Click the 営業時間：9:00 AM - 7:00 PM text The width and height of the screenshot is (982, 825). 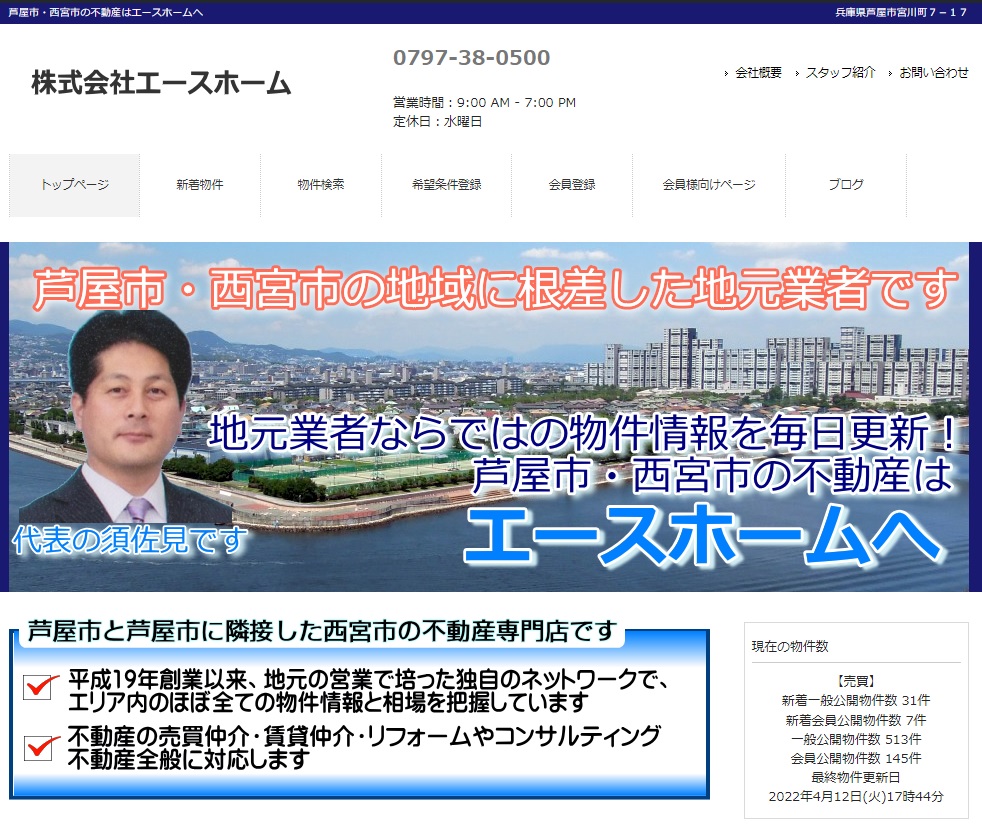point(484,103)
